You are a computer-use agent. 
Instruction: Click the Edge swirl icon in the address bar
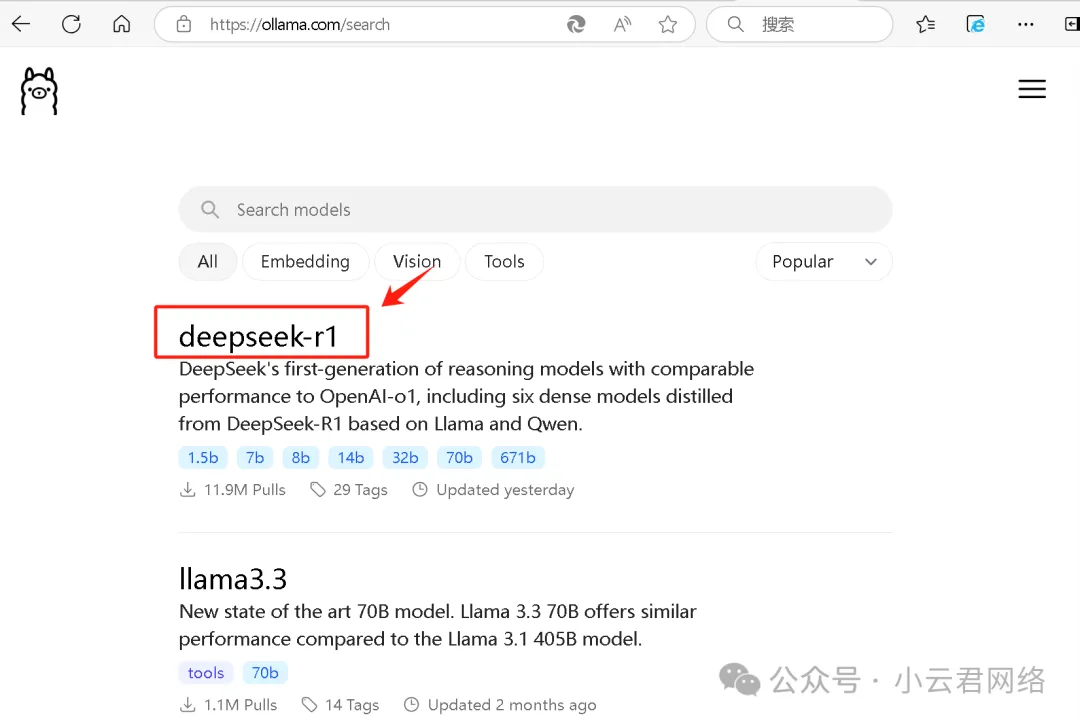click(x=576, y=25)
